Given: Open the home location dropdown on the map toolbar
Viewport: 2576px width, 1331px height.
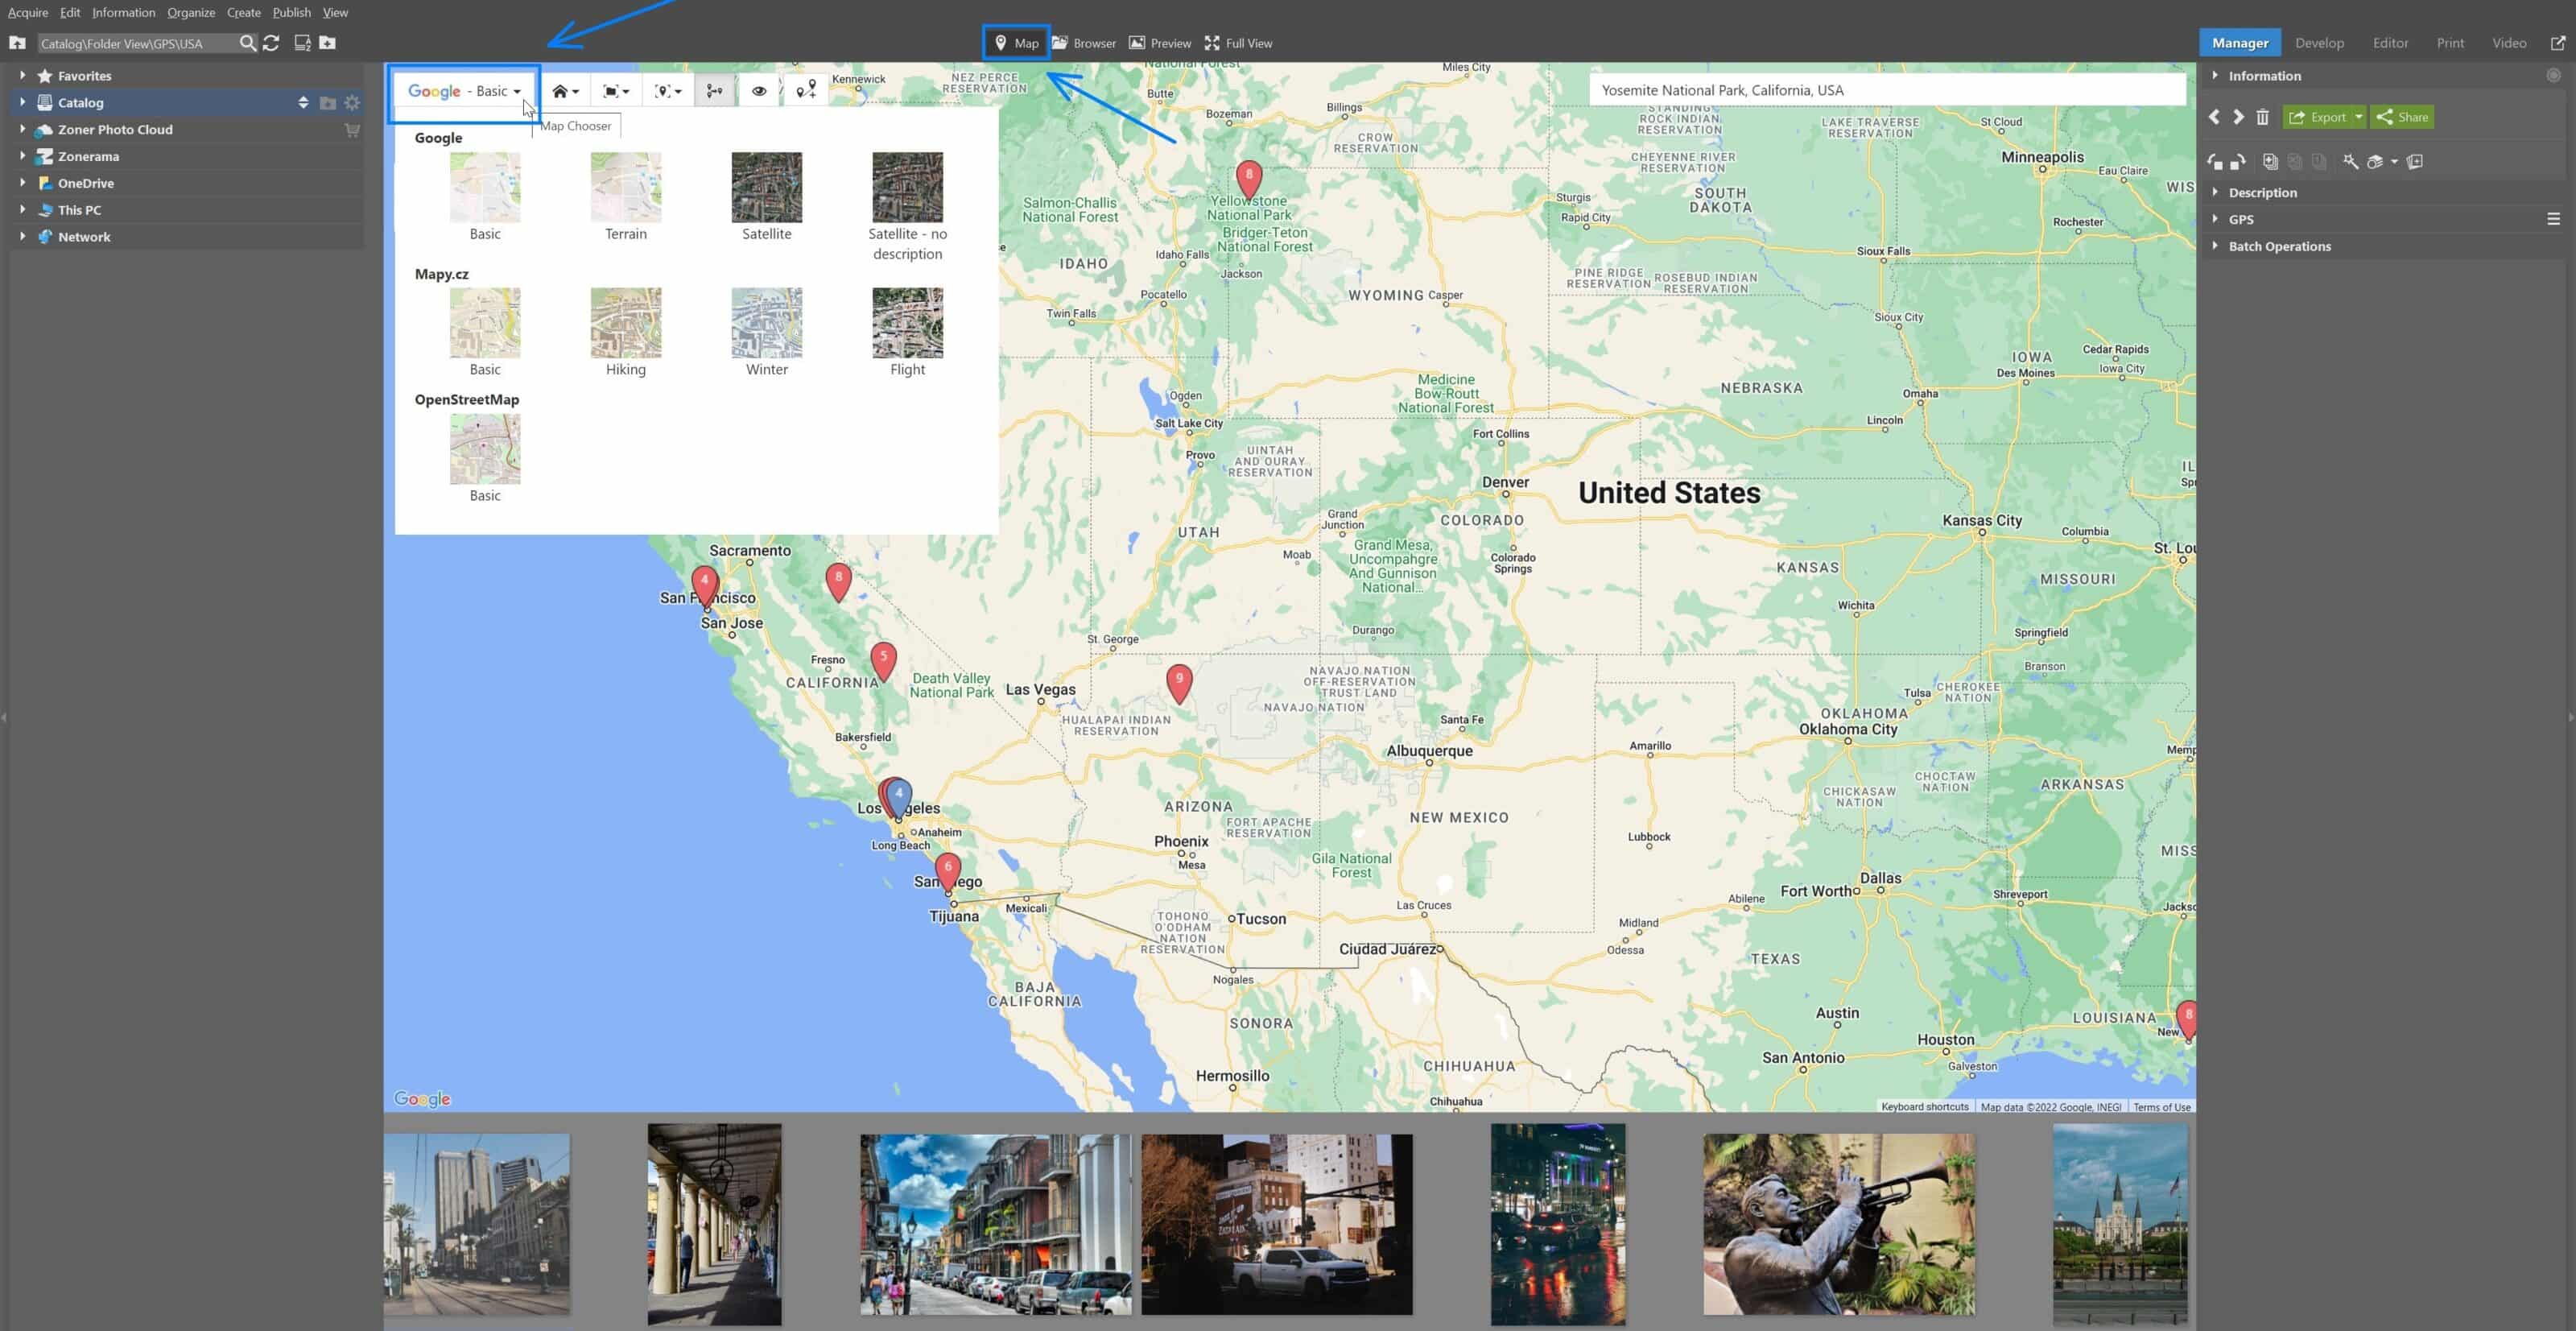Looking at the screenshot, I should tap(565, 91).
